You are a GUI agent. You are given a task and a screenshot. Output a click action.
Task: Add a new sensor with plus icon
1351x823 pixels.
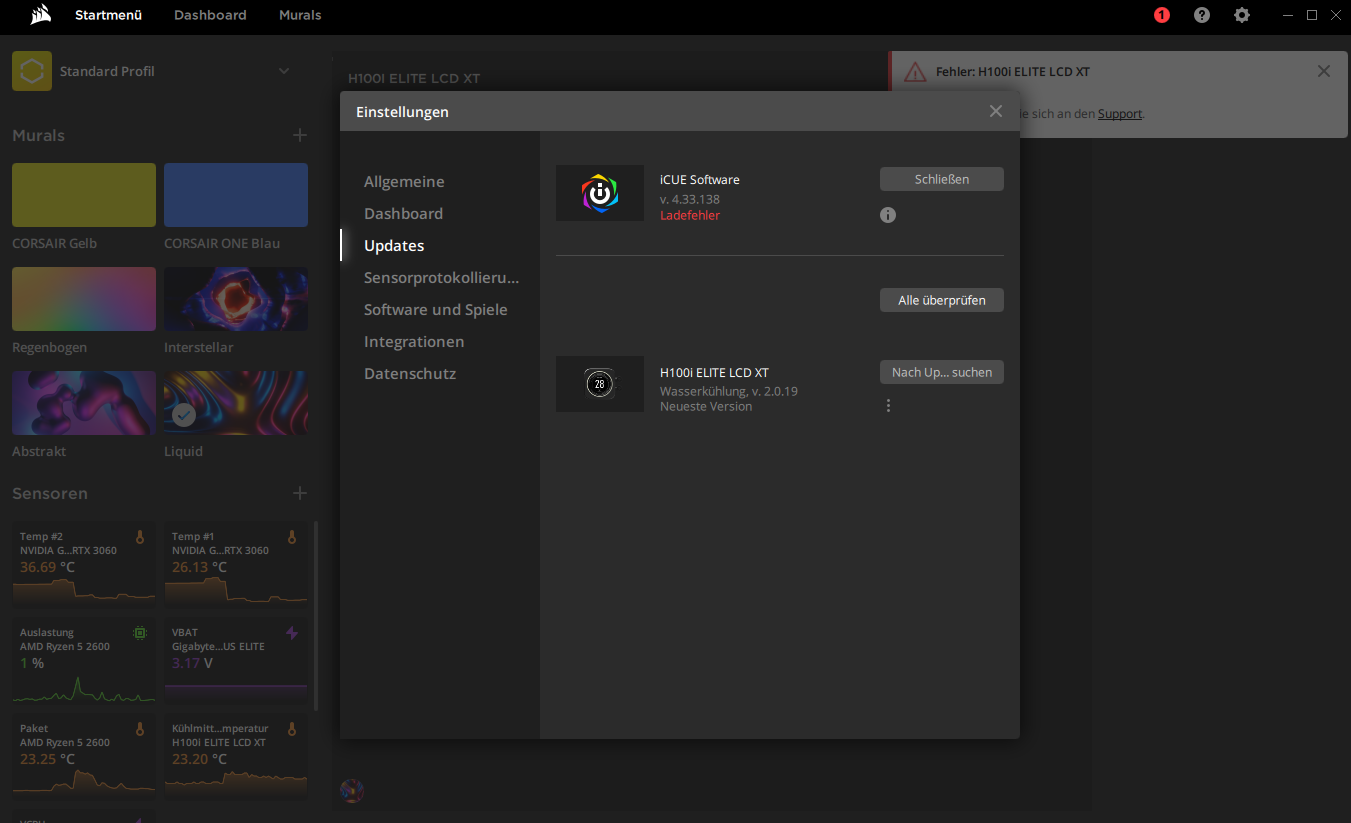coord(299,493)
